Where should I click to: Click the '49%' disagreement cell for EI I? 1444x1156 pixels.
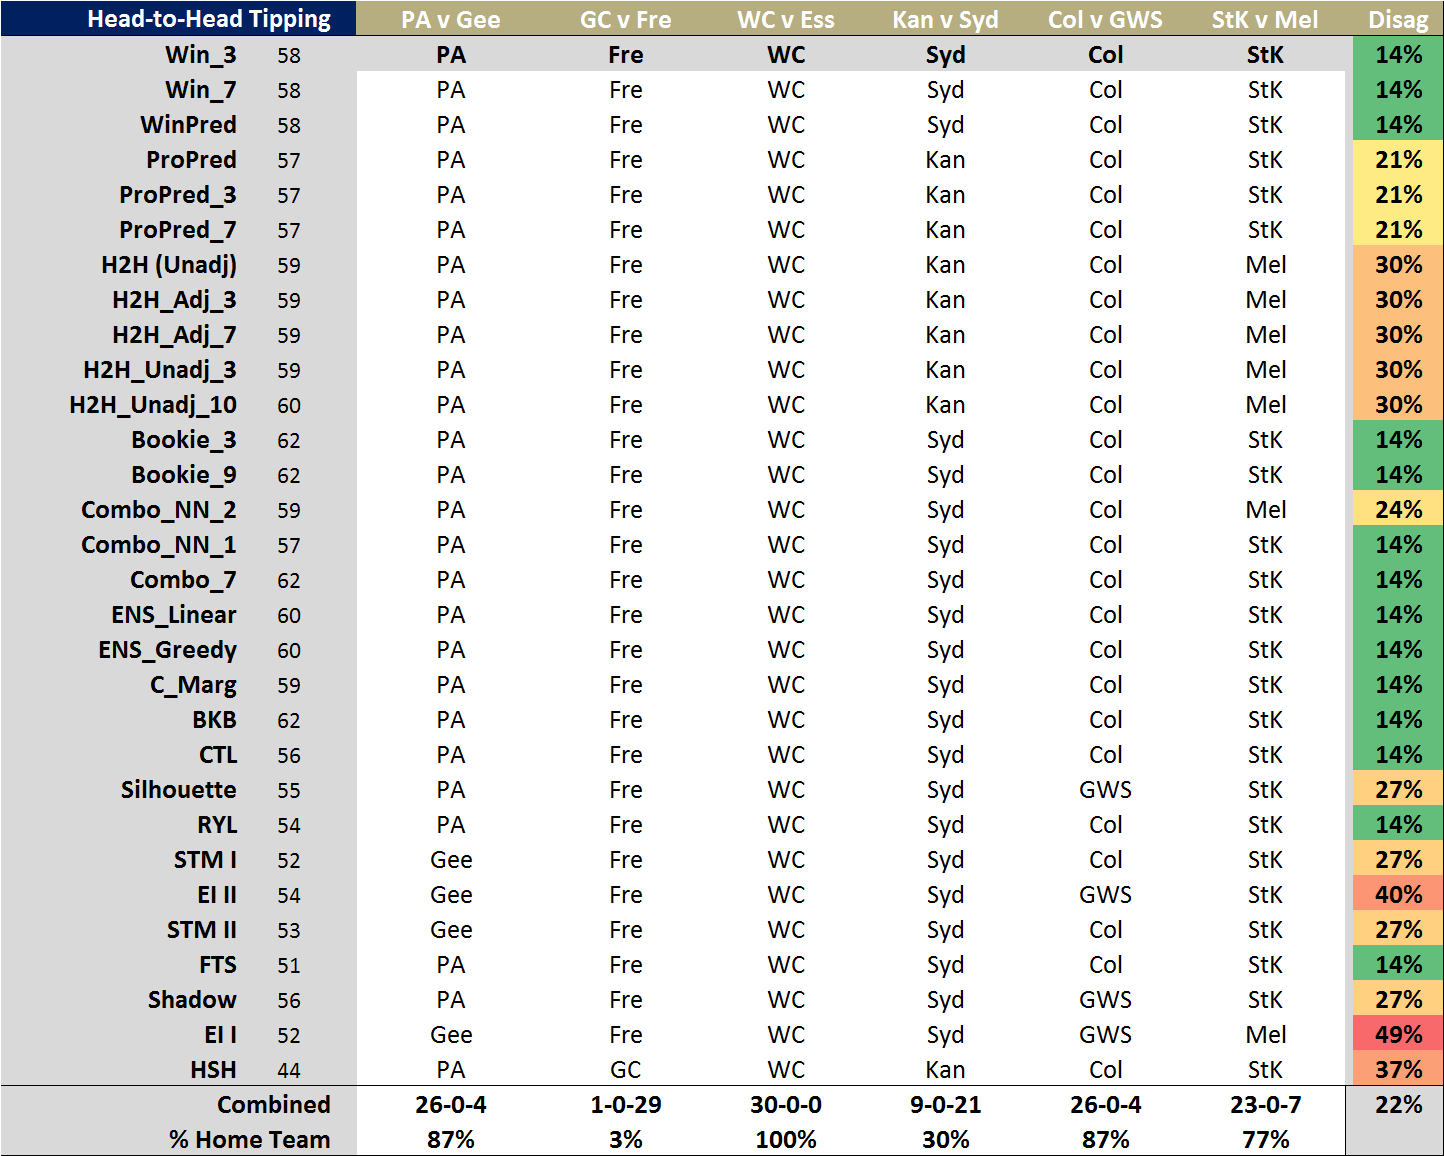click(1398, 1035)
